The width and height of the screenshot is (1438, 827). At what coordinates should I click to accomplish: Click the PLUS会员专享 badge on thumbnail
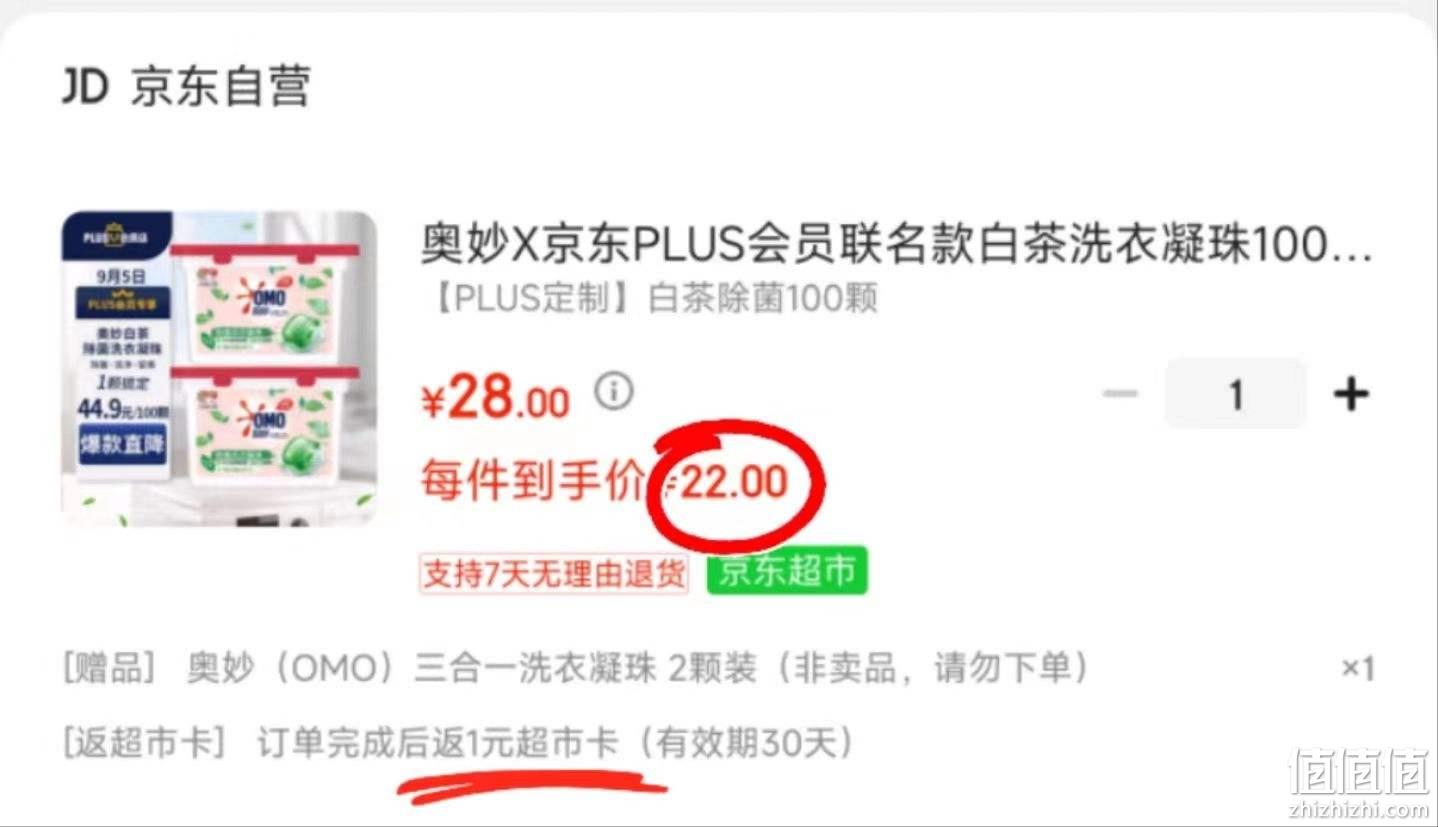click(x=122, y=303)
